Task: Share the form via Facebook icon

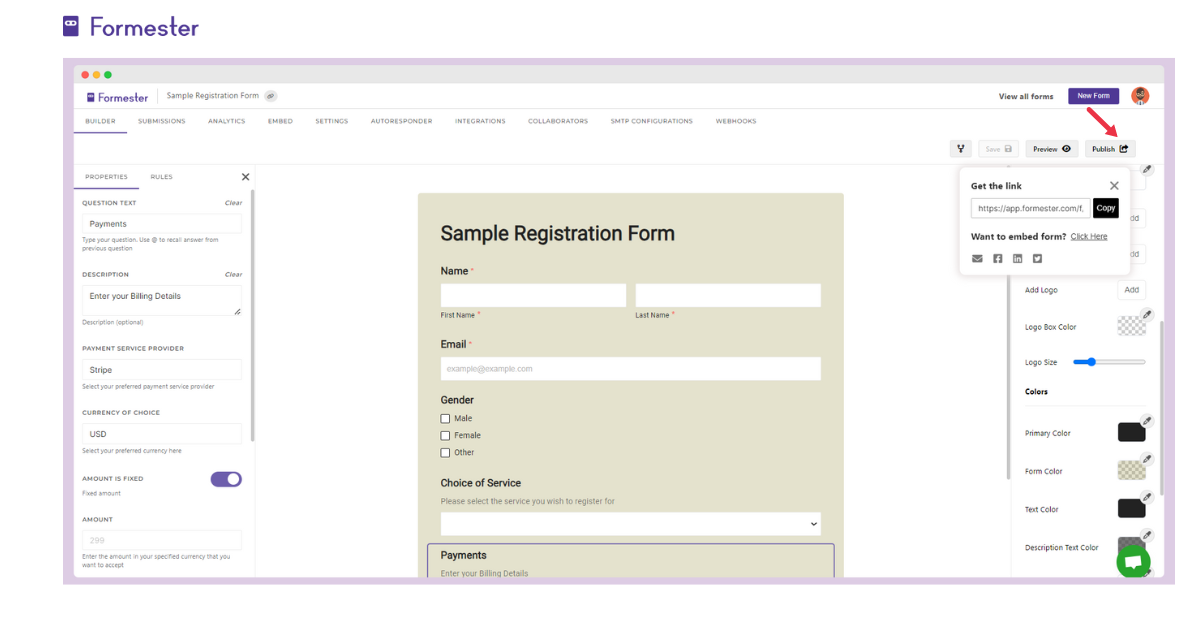Action: pyautogui.click(x=997, y=258)
